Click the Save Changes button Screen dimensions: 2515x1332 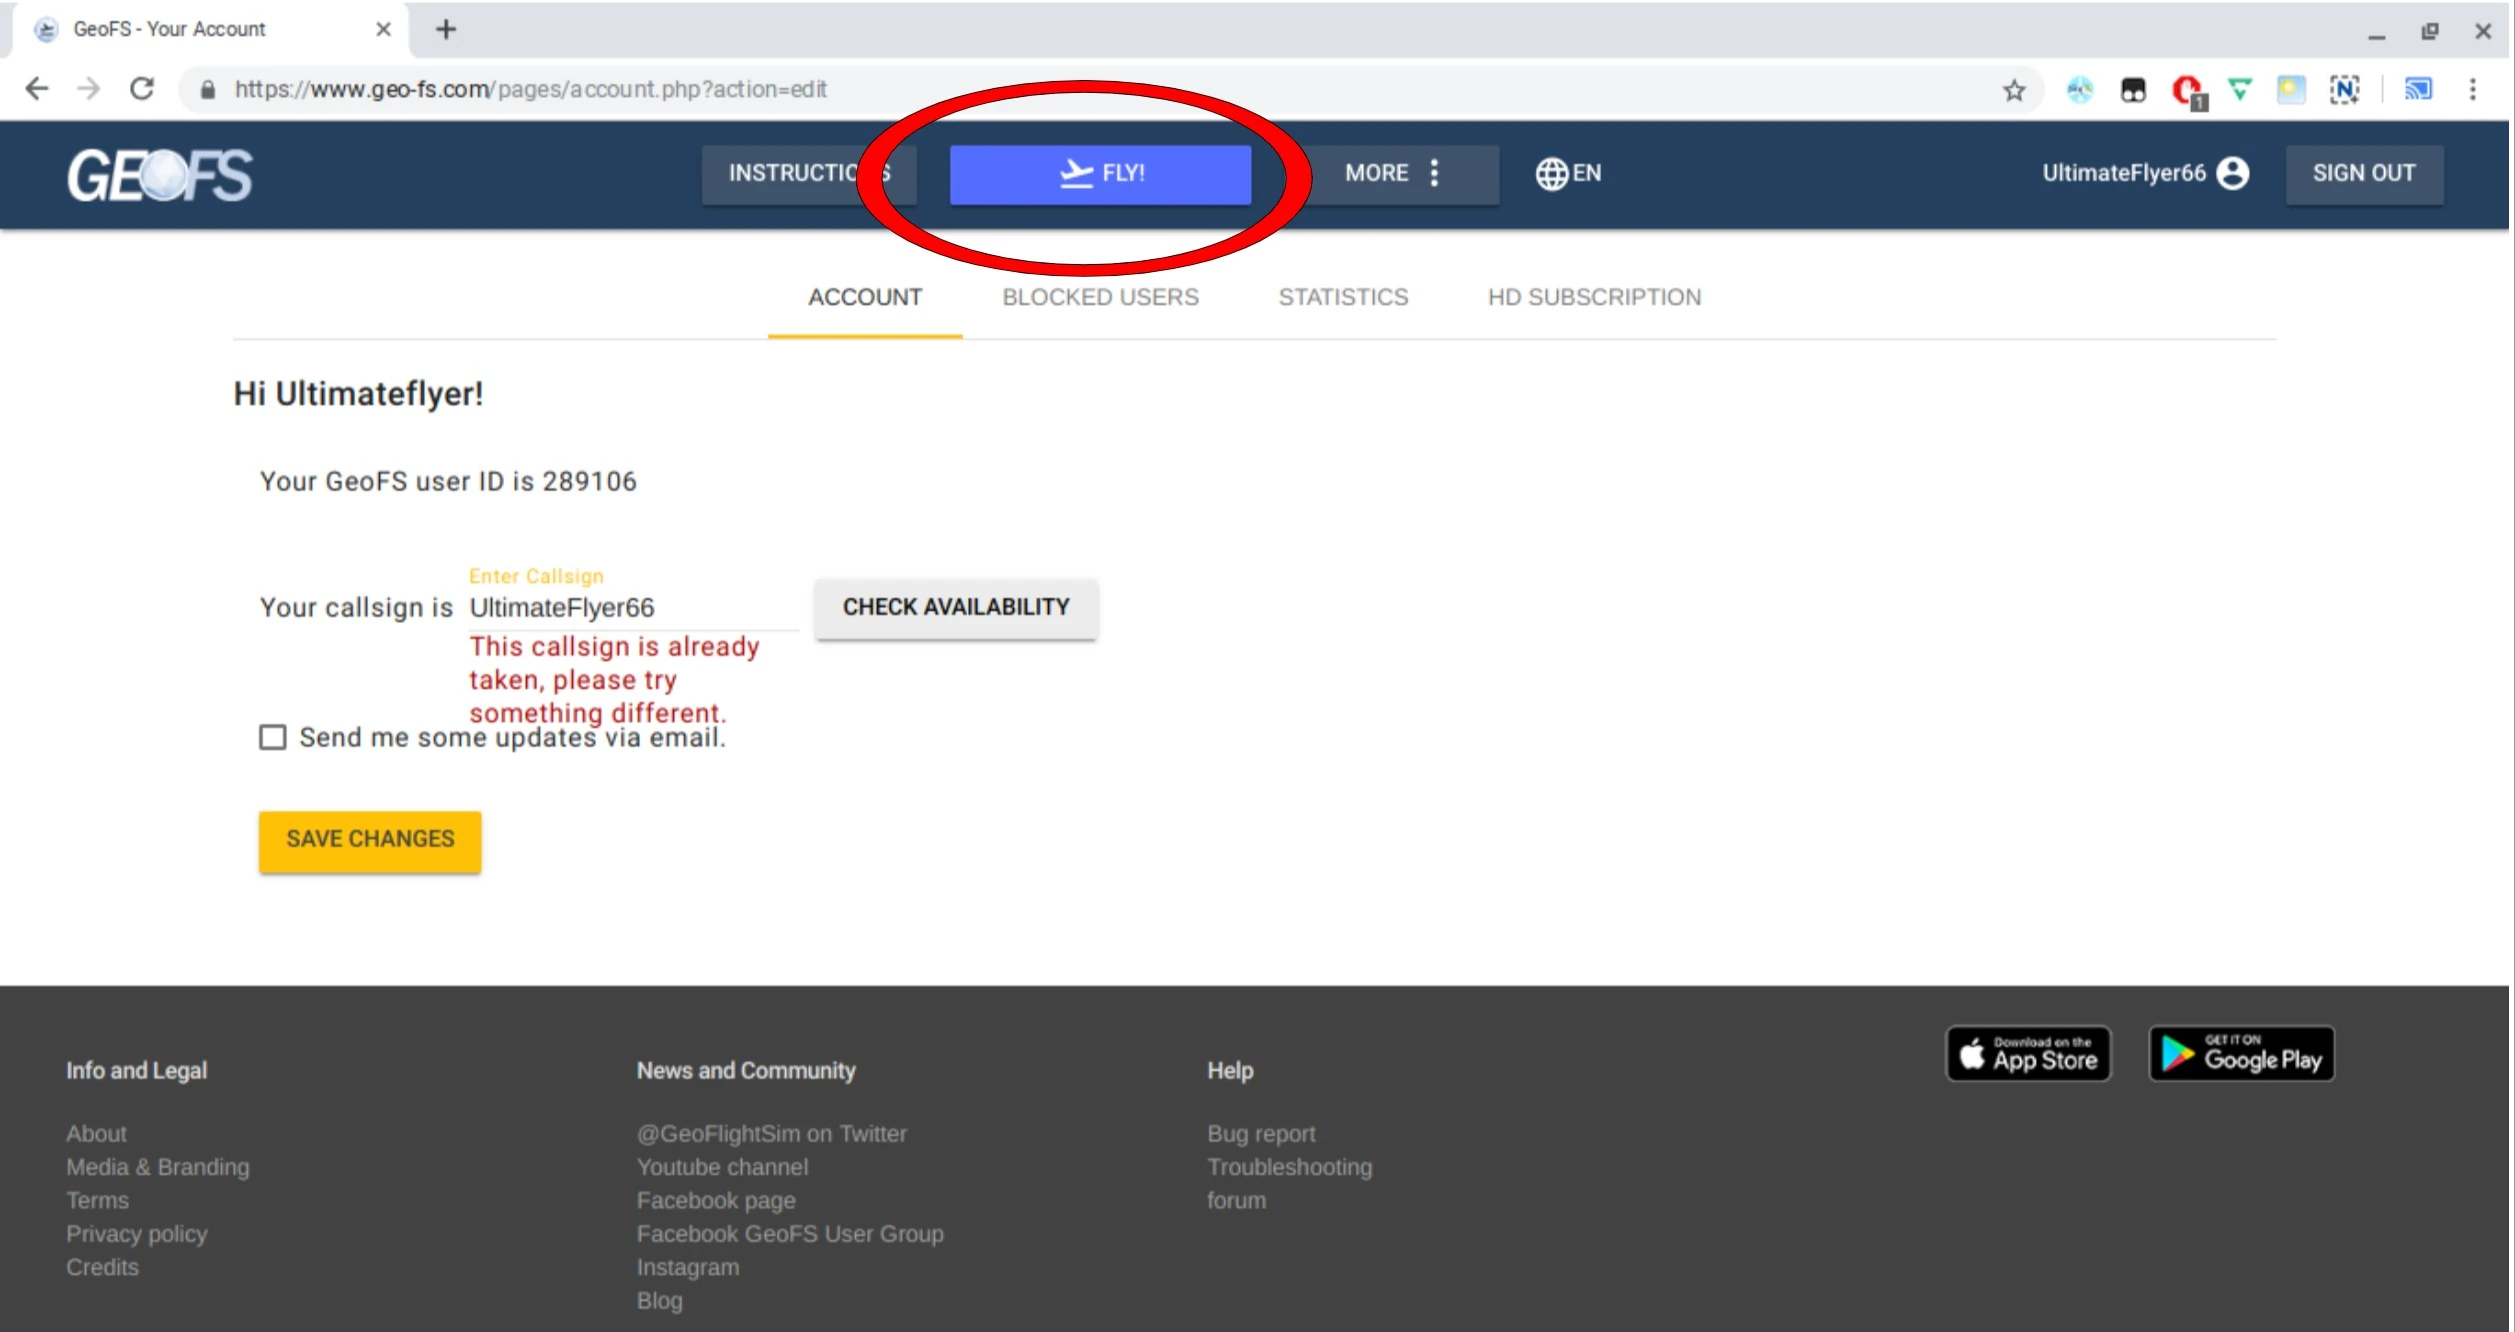(x=370, y=840)
